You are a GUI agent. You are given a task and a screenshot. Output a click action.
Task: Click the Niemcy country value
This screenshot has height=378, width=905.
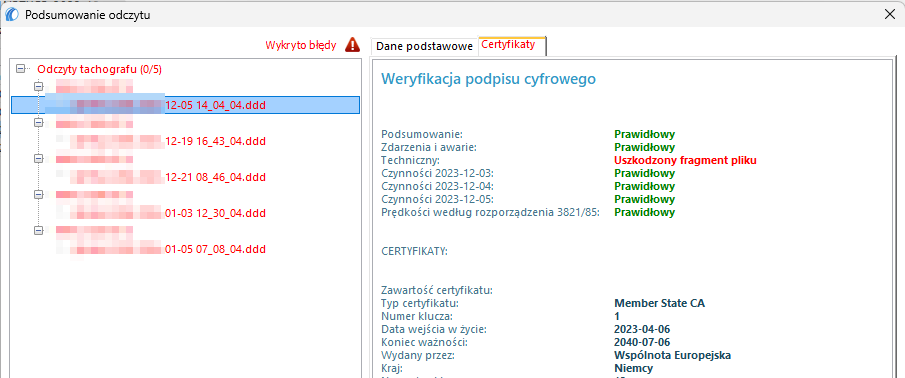click(x=634, y=368)
